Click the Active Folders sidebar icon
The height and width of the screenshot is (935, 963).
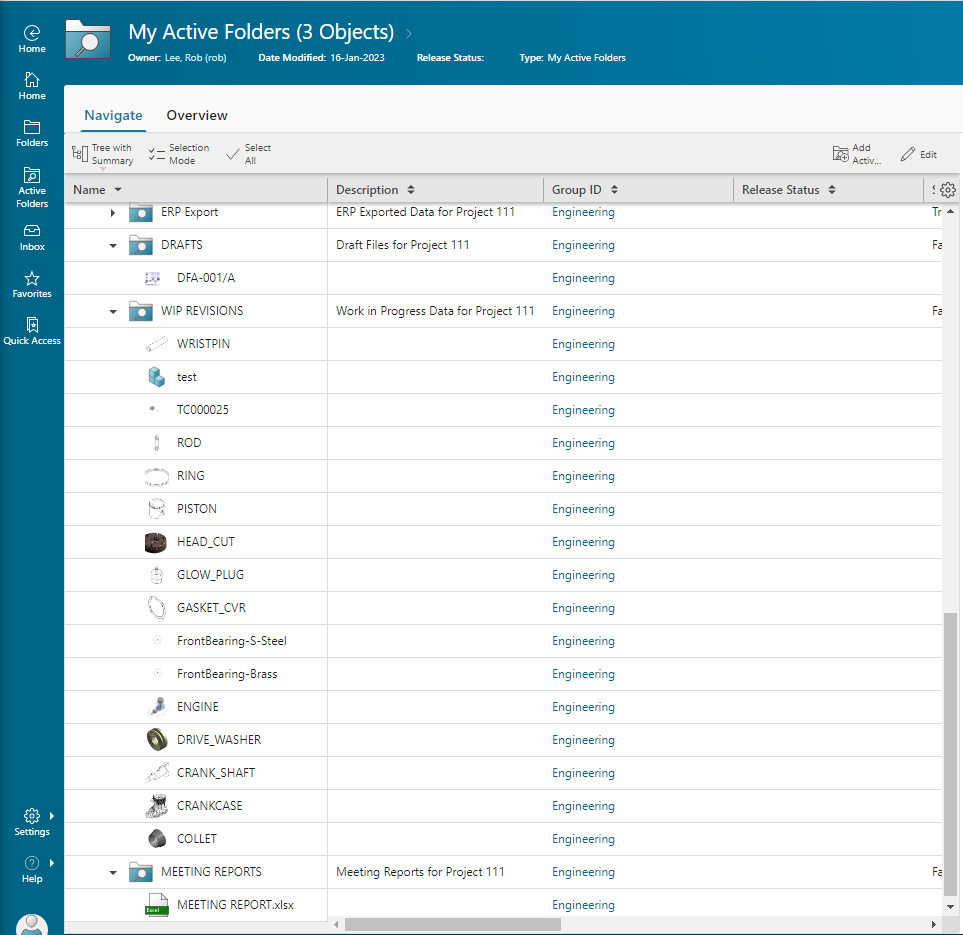click(32, 183)
